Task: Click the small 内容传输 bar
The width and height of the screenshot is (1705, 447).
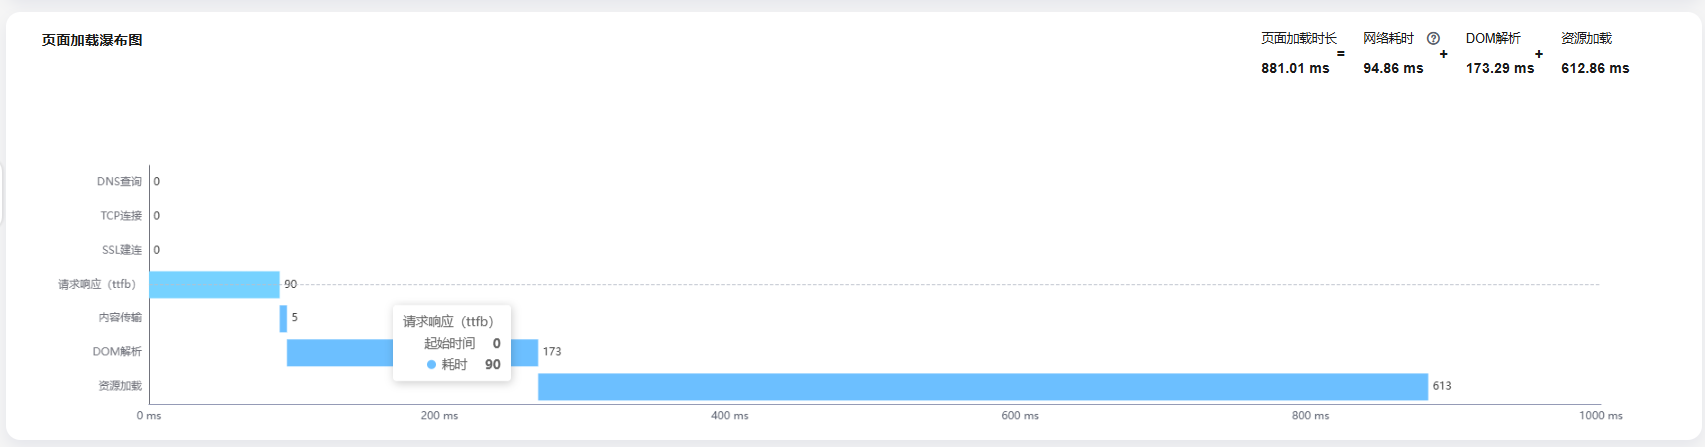Action: tap(283, 318)
